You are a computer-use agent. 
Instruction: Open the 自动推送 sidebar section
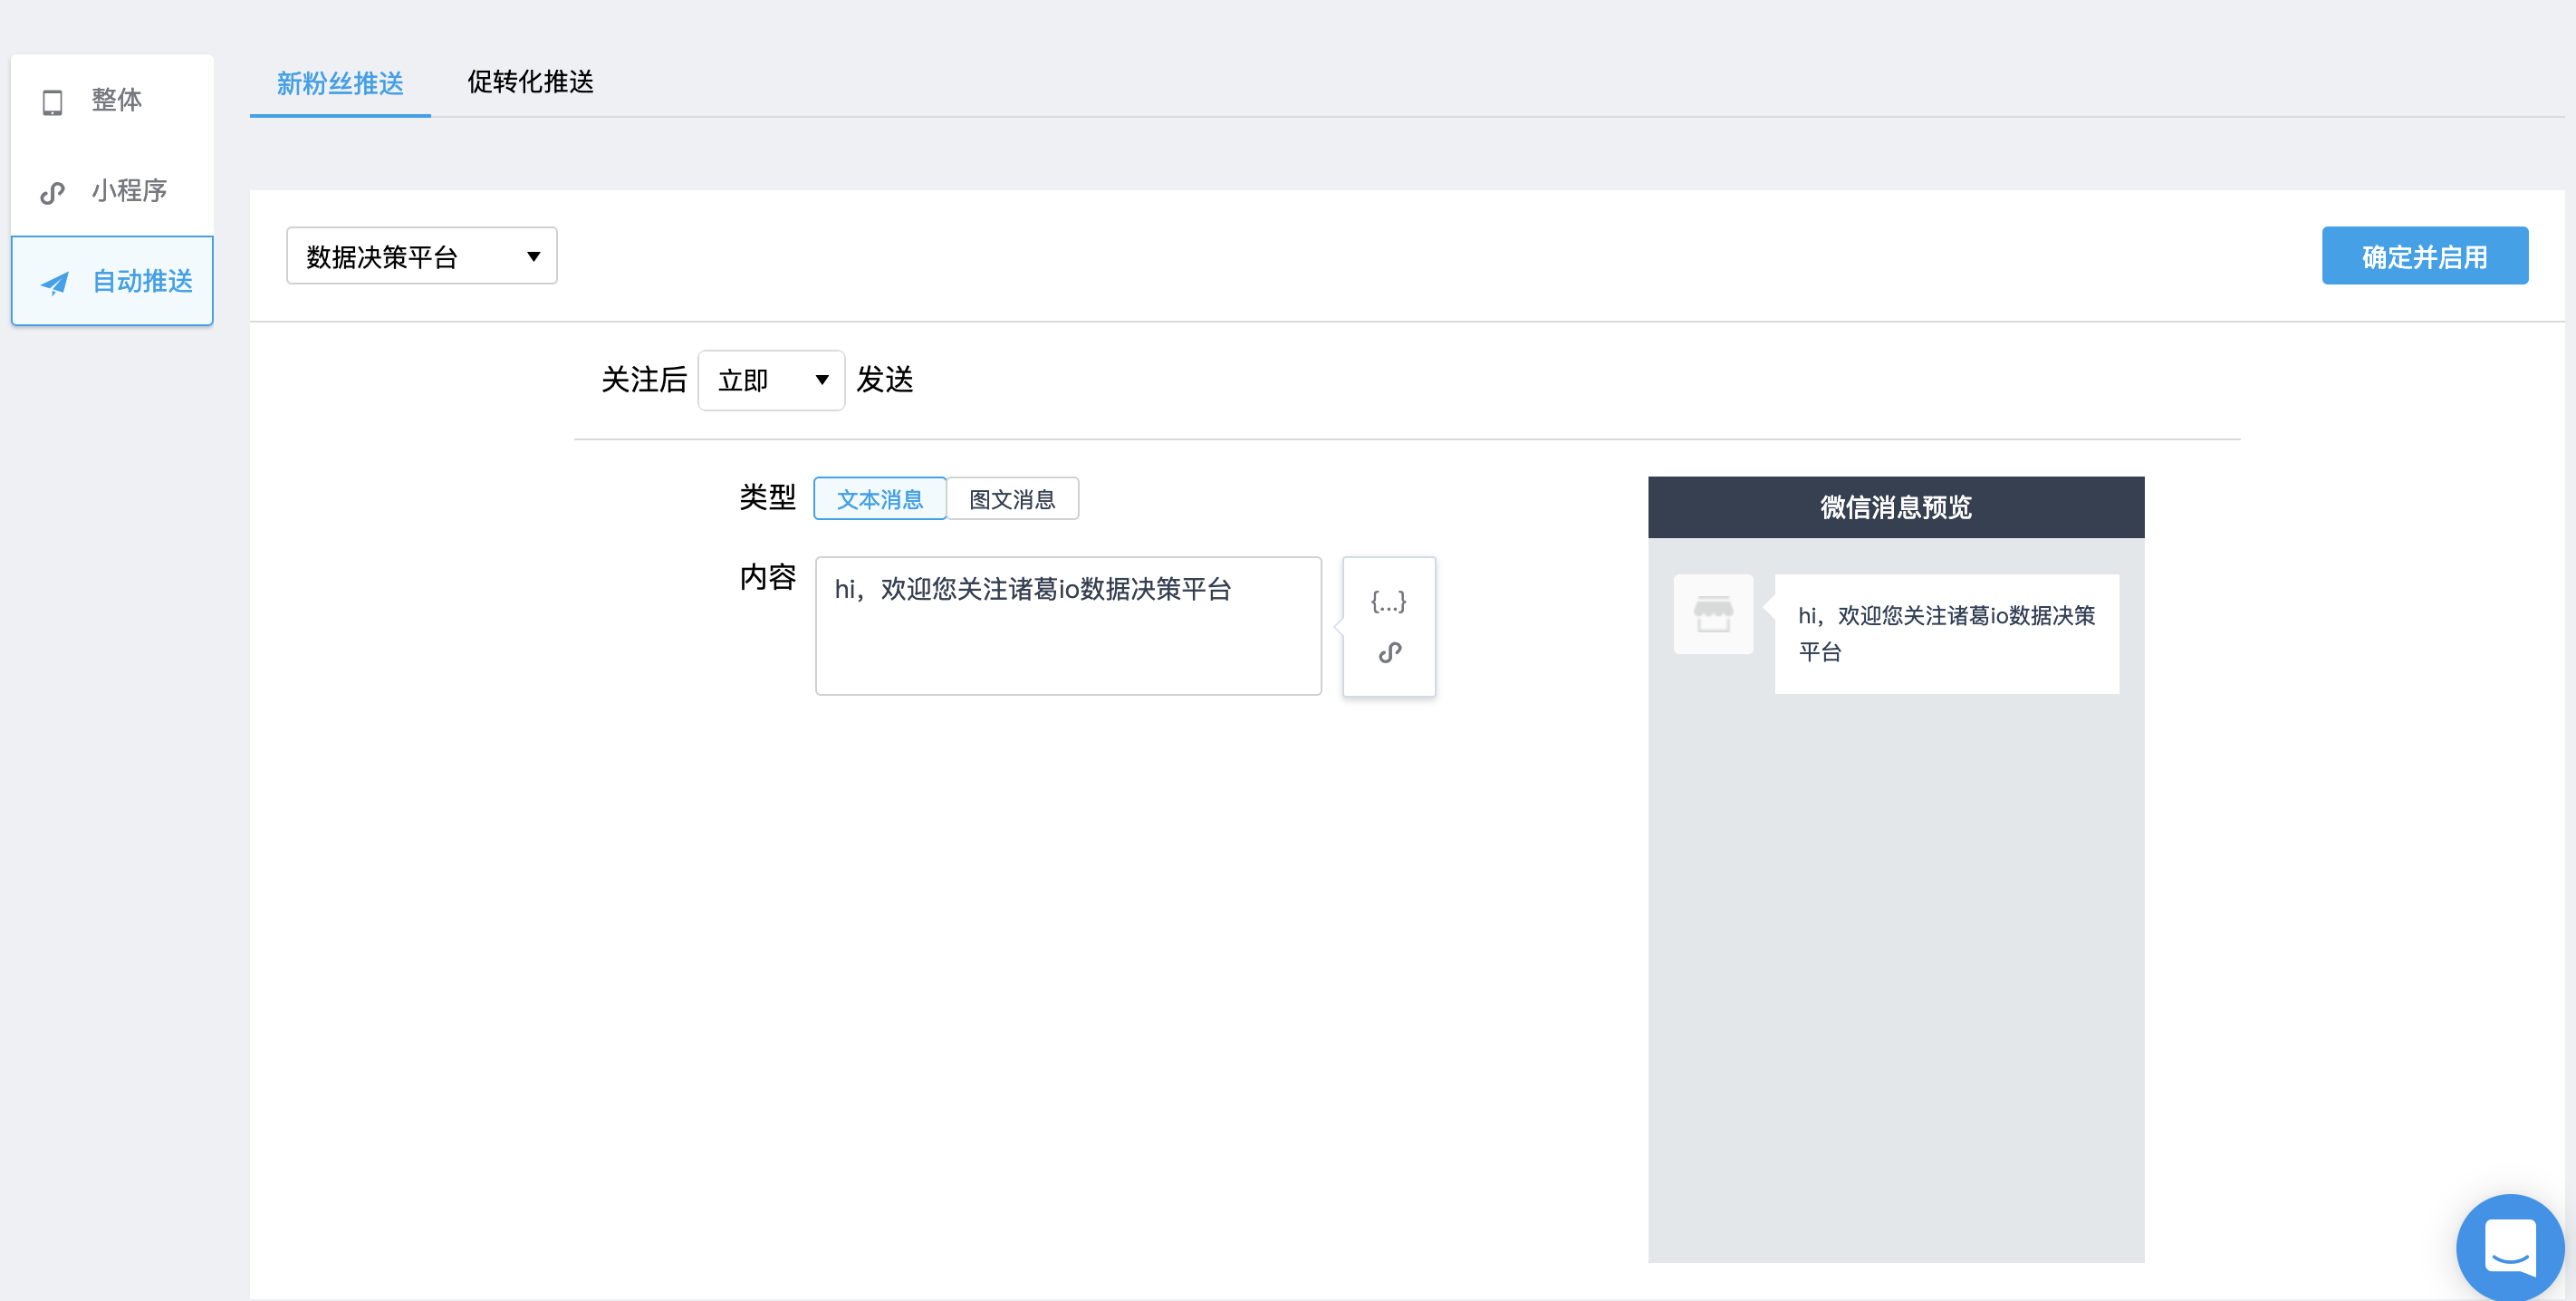[112, 281]
